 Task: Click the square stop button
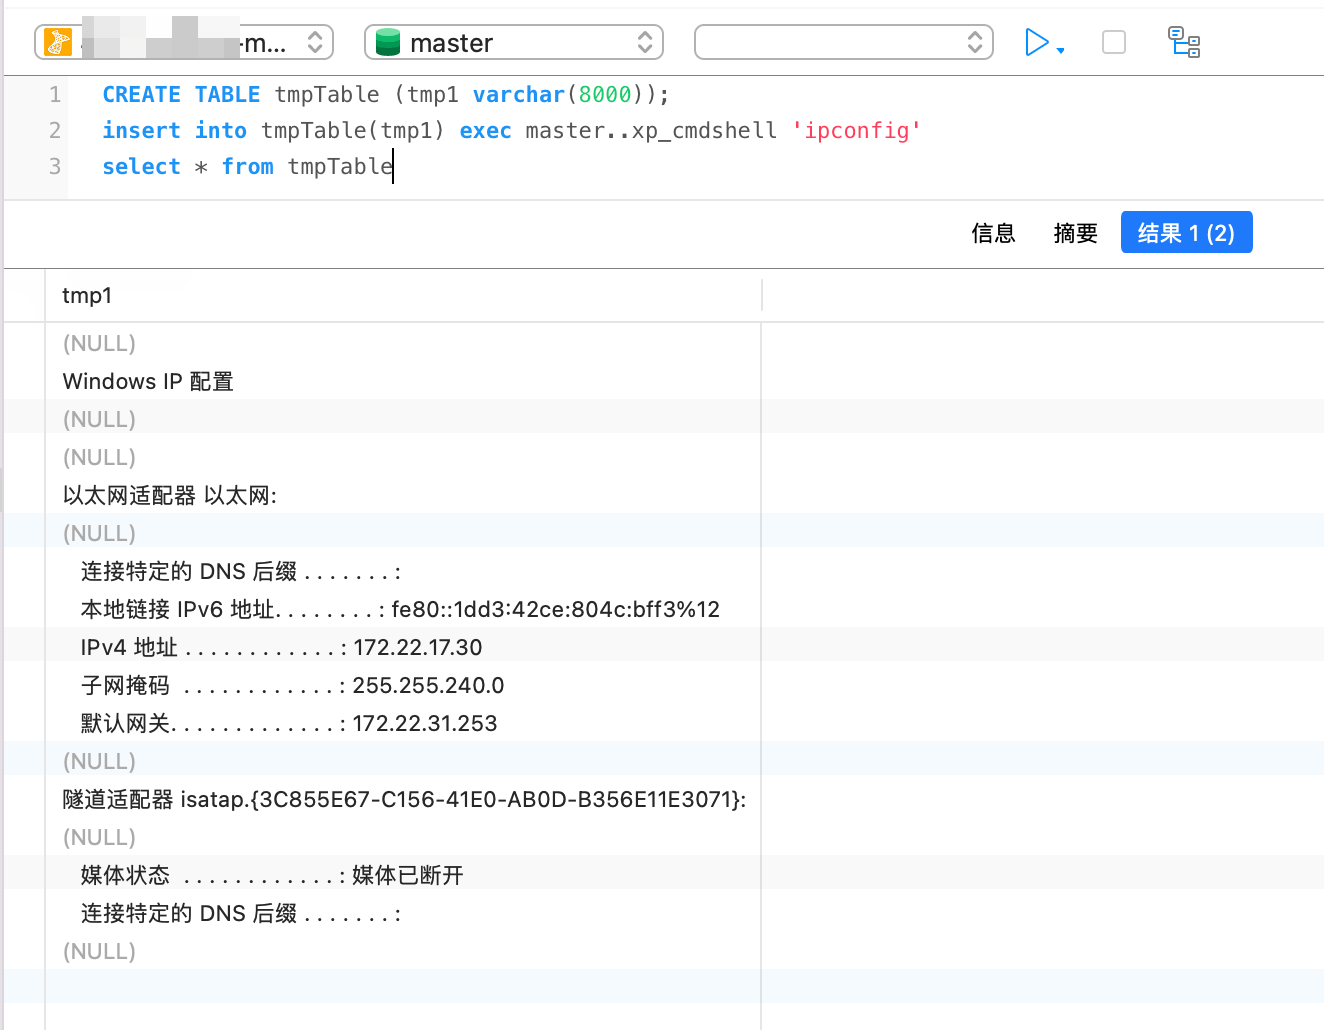1113,42
